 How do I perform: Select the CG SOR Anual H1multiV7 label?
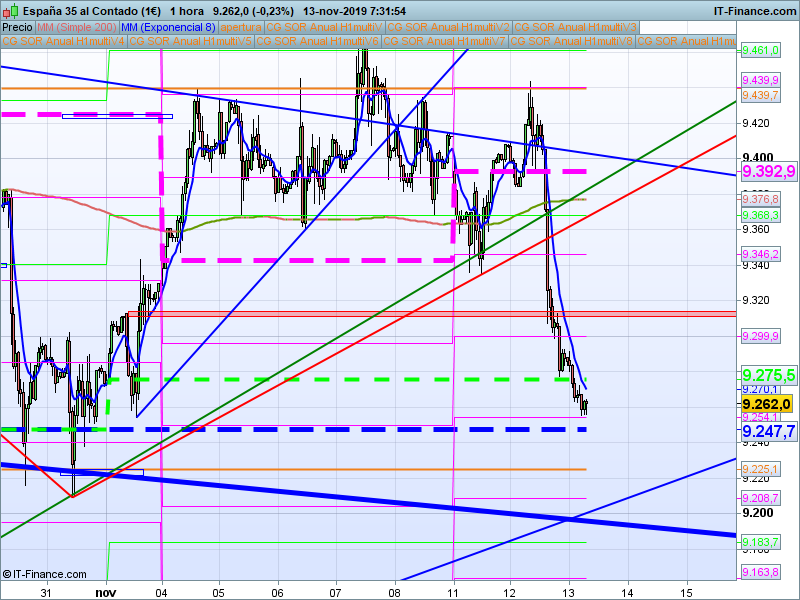point(445,42)
